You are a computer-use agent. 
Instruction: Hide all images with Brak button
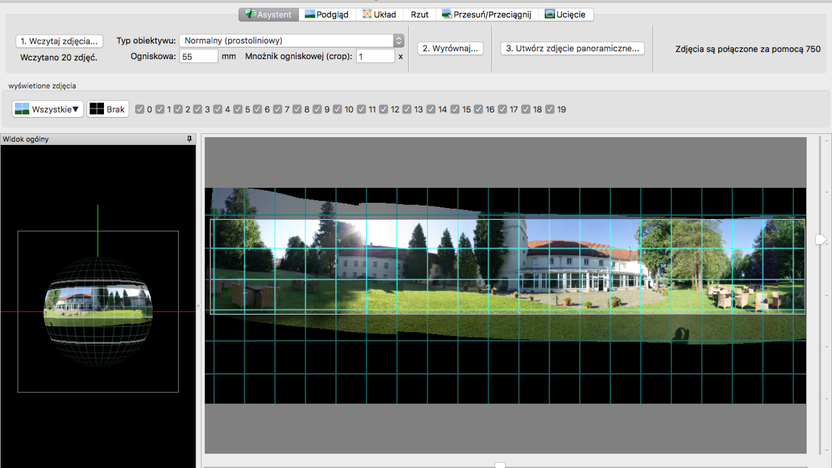click(x=108, y=109)
